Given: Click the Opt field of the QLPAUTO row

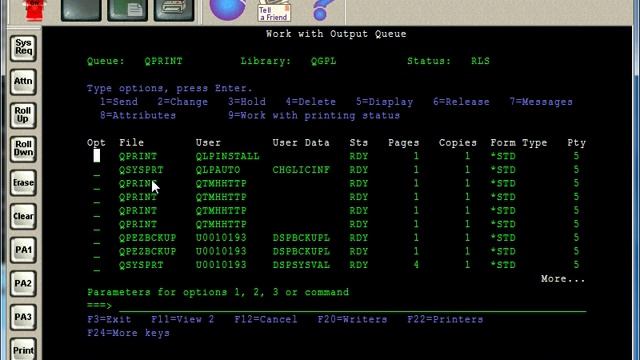Looking at the screenshot, I should (97, 170).
